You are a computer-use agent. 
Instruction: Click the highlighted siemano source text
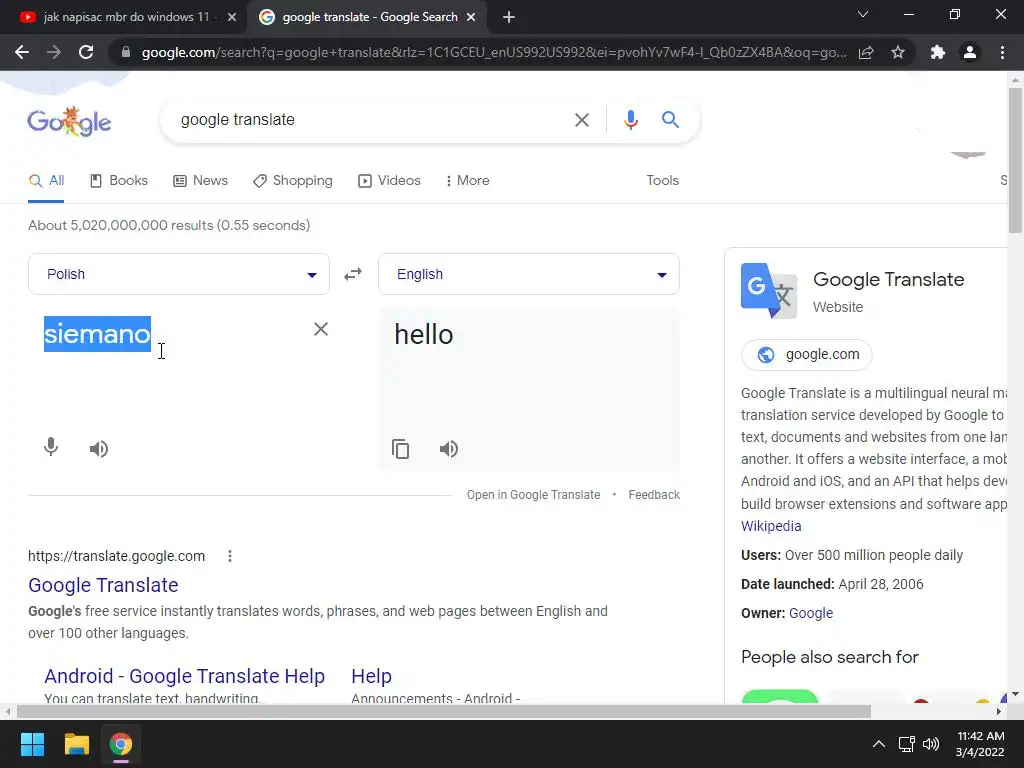tap(97, 334)
